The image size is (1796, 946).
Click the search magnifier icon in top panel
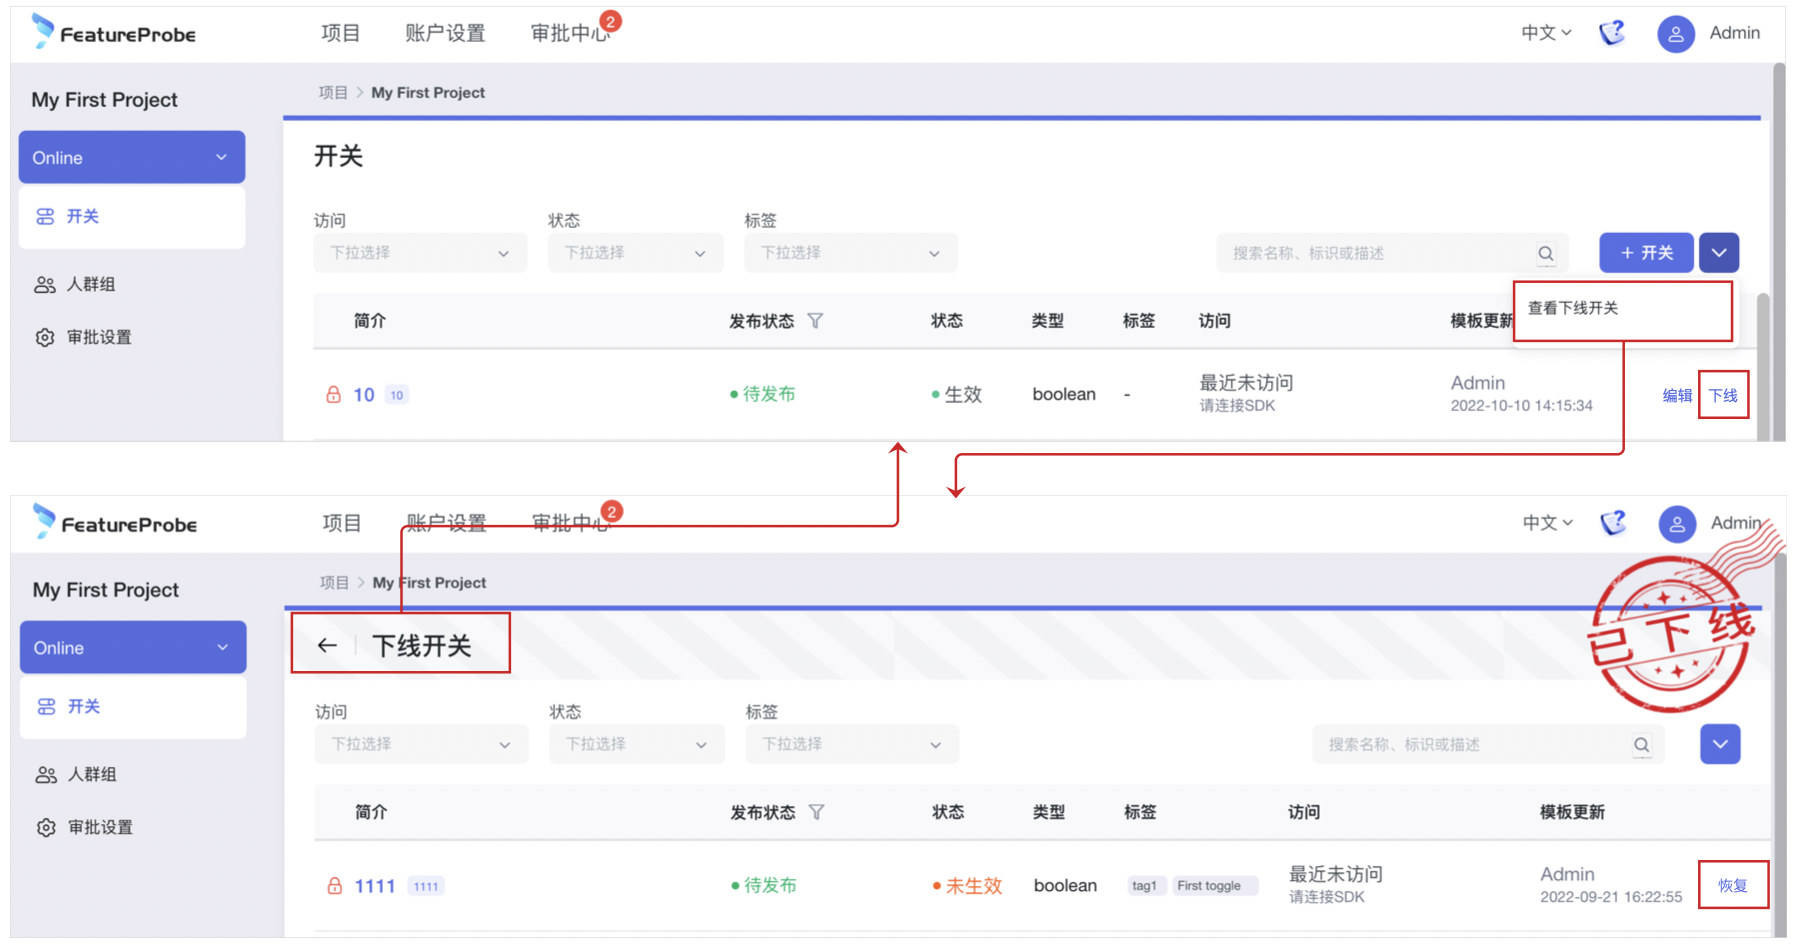pyautogui.click(x=1545, y=253)
